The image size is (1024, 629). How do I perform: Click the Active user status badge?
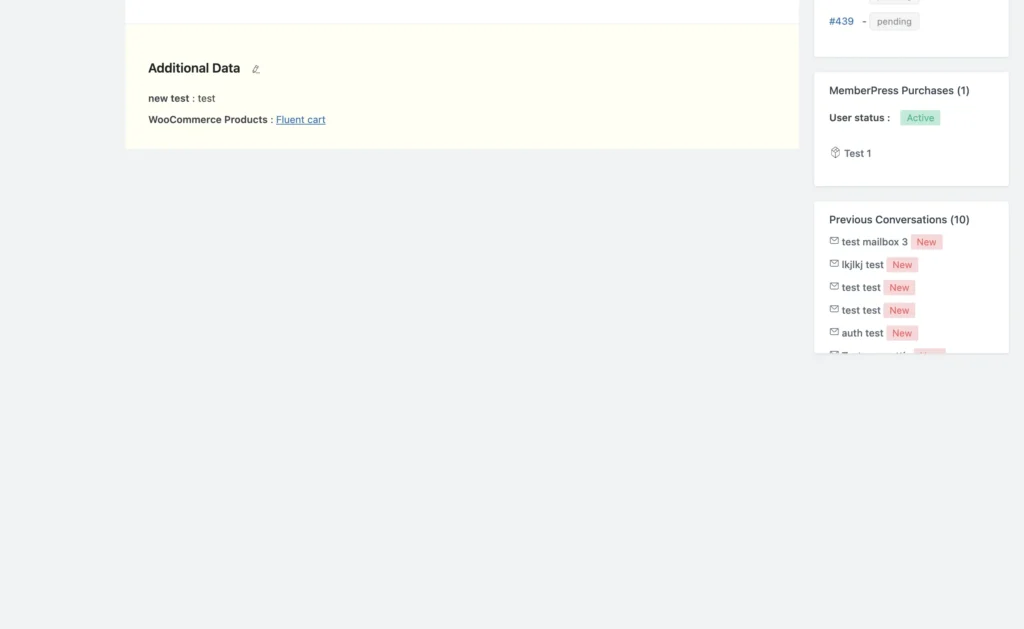coord(920,118)
